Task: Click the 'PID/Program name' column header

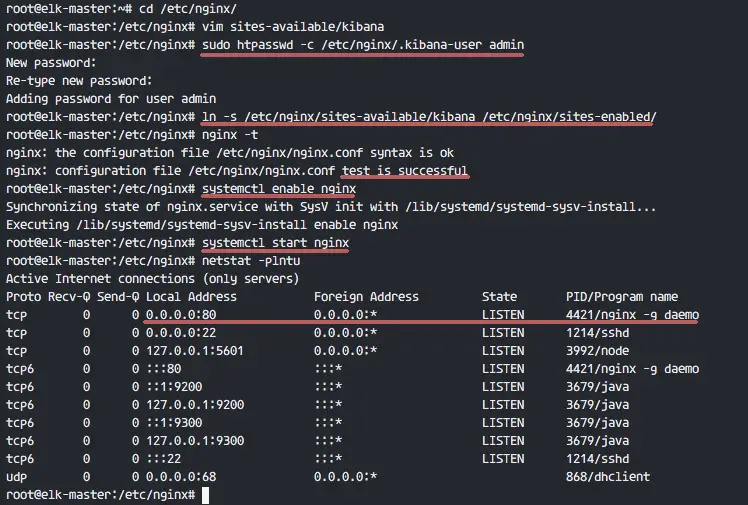Action: click(x=622, y=297)
